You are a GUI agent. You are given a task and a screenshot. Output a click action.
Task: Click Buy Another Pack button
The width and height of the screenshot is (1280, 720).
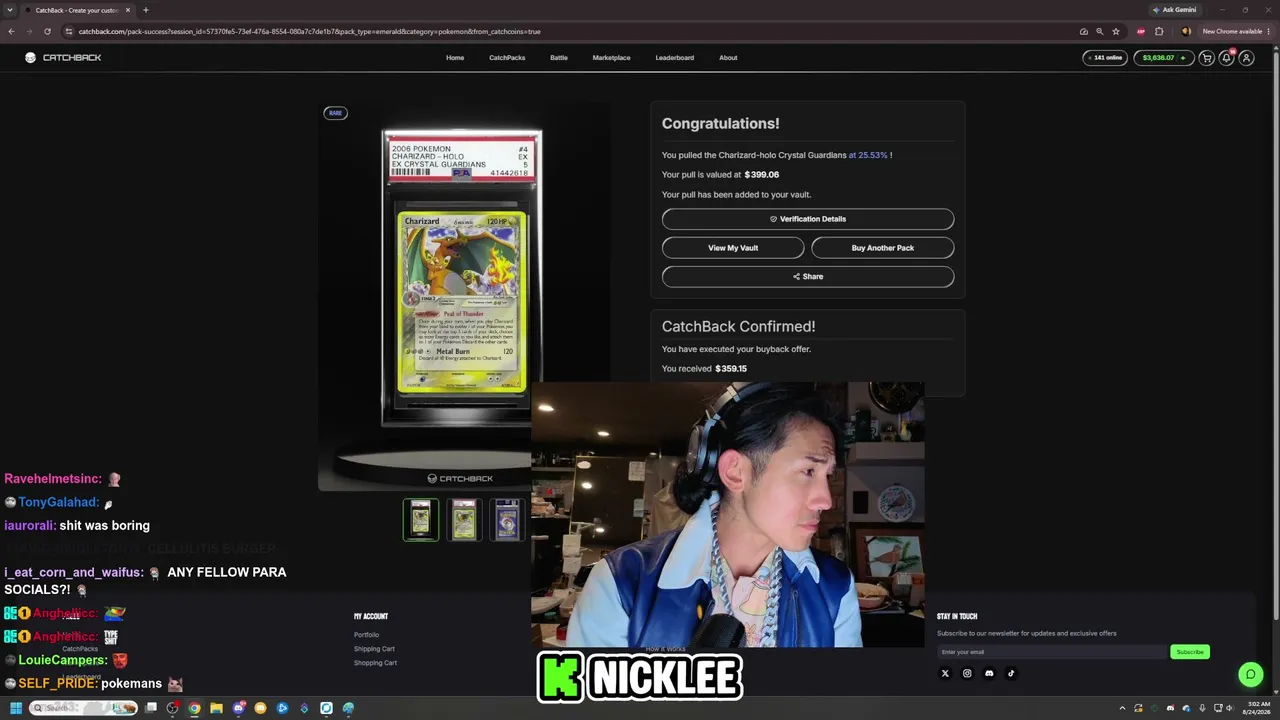click(883, 248)
